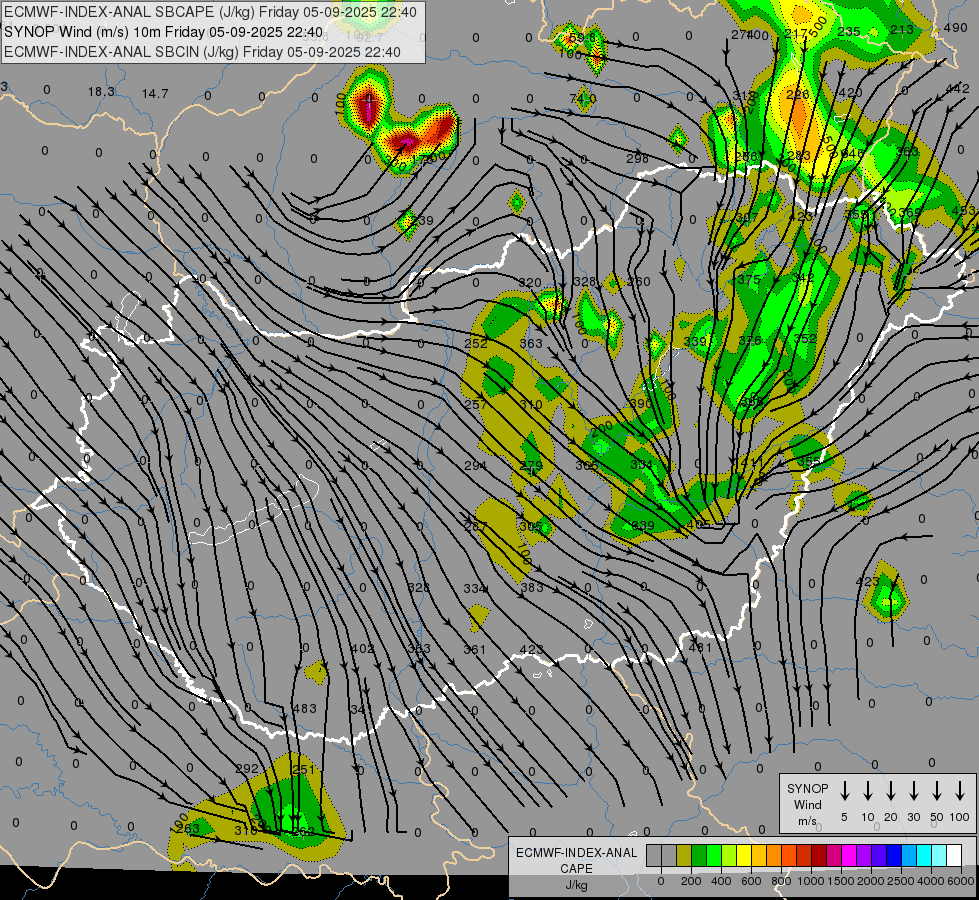Click the 20 m/s wind arrow in legend
This screenshot has width=979, height=900.
(x=891, y=791)
